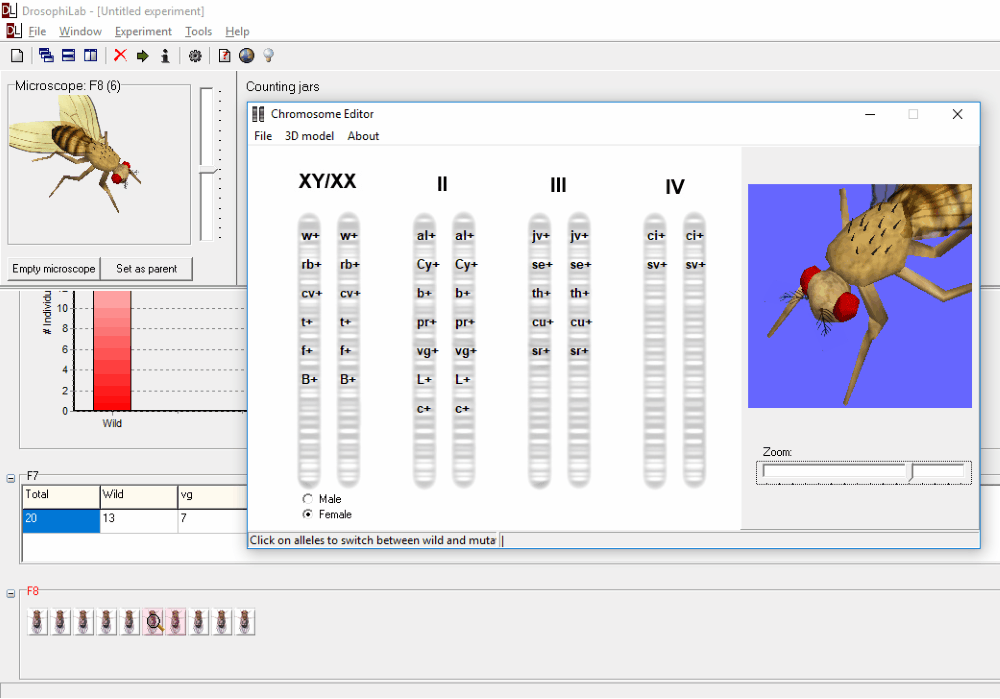The width and height of the screenshot is (1000, 699).
Task: Click the info "i" toolbar icon
Action: point(165,56)
